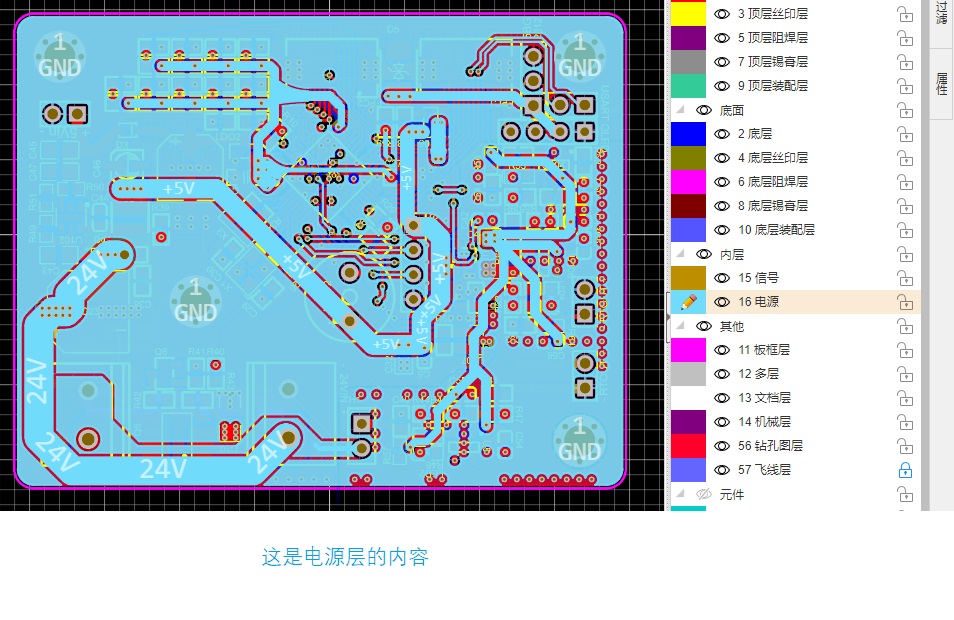Viewport: 954px width, 620px height.
Task: Collapse the 底面 layer group
Action: click(x=681, y=110)
